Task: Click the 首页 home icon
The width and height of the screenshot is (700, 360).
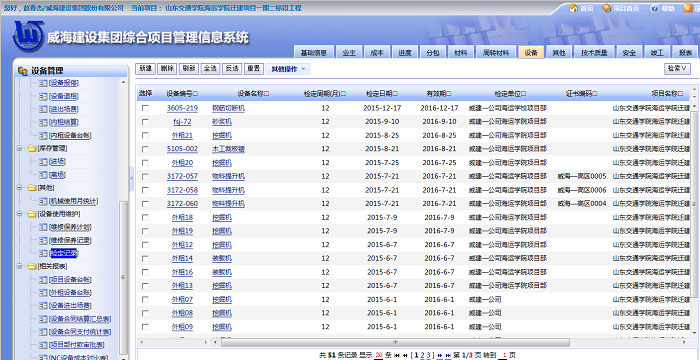Action: pos(574,8)
